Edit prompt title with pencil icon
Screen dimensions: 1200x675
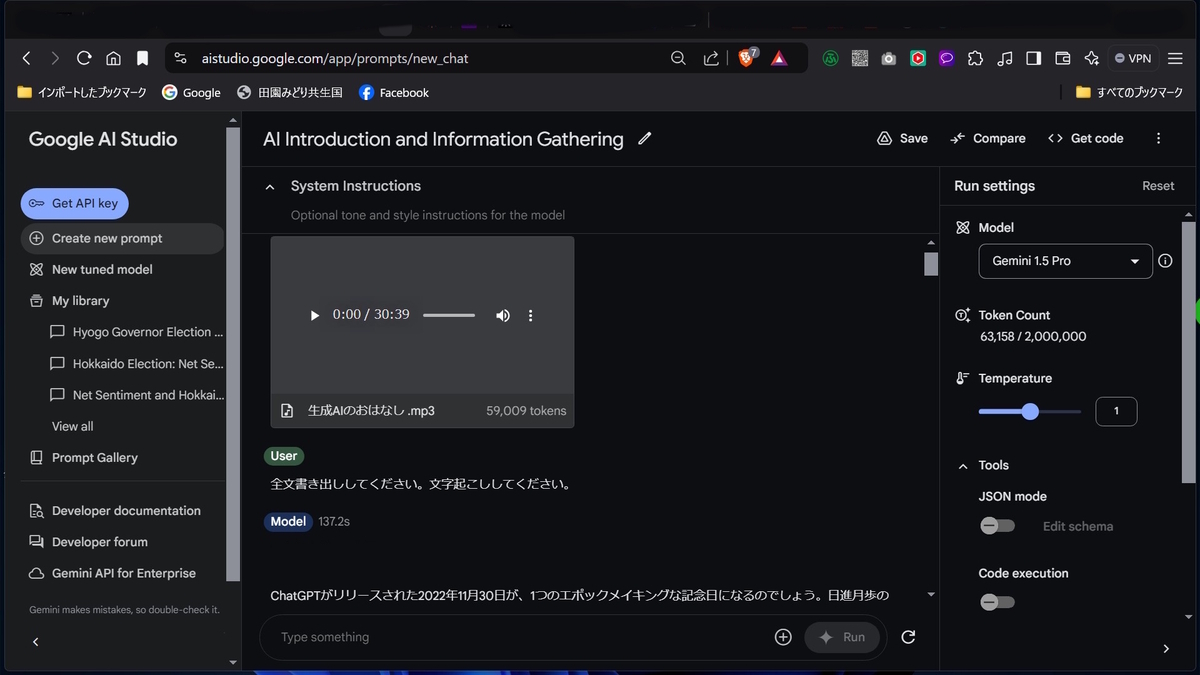(x=645, y=138)
